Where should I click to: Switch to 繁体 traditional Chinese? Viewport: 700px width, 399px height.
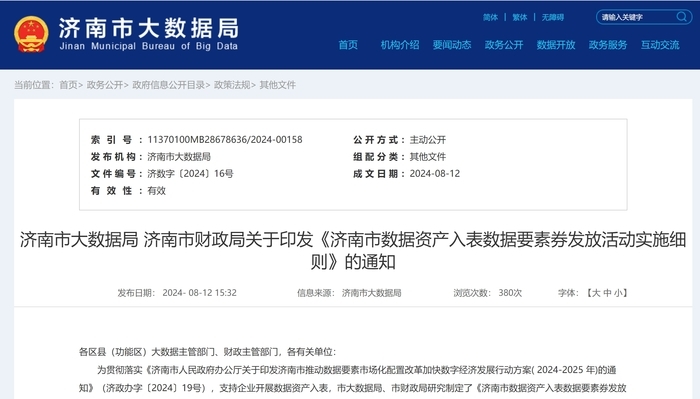click(520, 17)
